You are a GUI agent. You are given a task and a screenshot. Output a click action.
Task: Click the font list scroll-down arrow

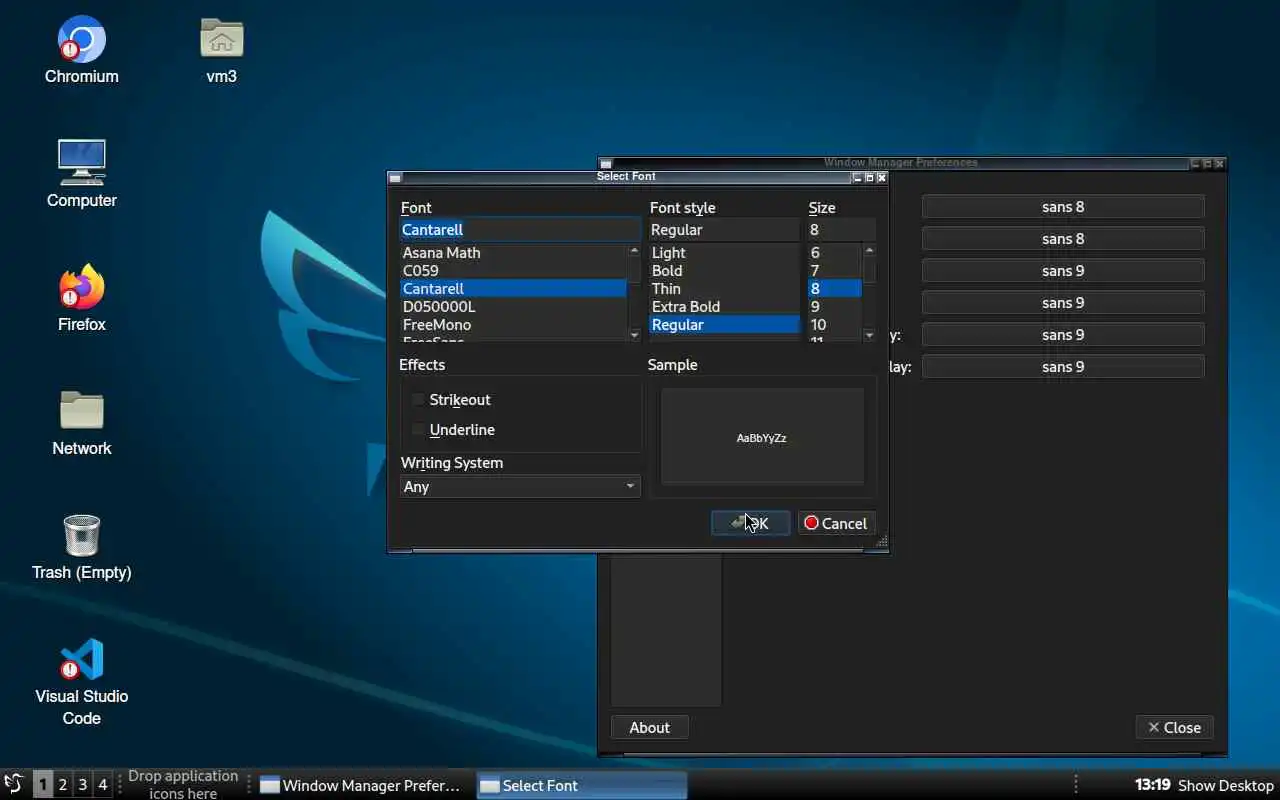(x=634, y=335)
